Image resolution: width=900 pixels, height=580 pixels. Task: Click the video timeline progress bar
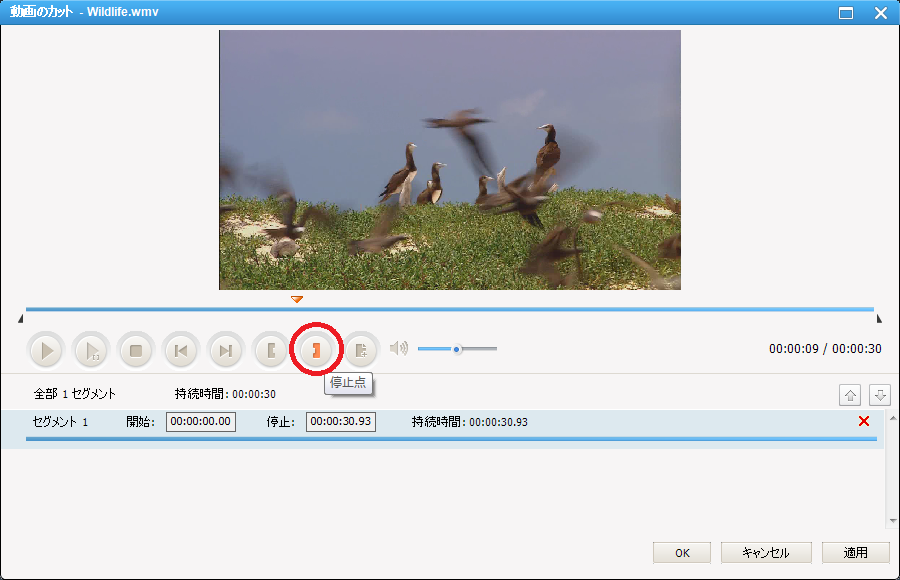449,309
